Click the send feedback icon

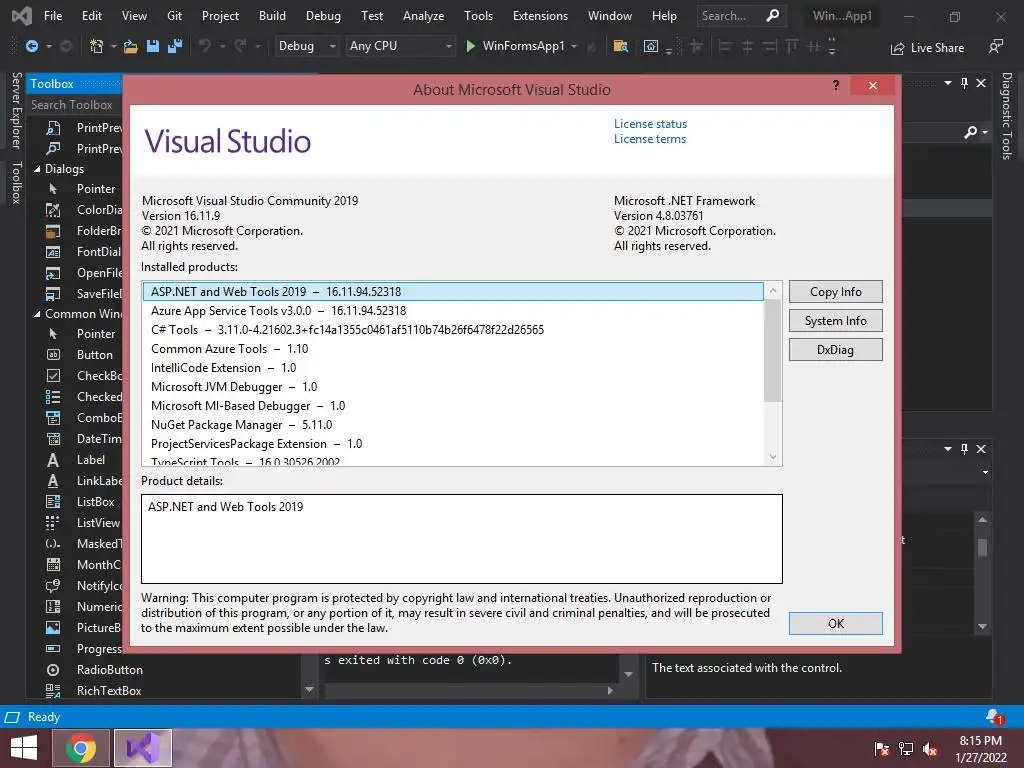pos(995,46)
